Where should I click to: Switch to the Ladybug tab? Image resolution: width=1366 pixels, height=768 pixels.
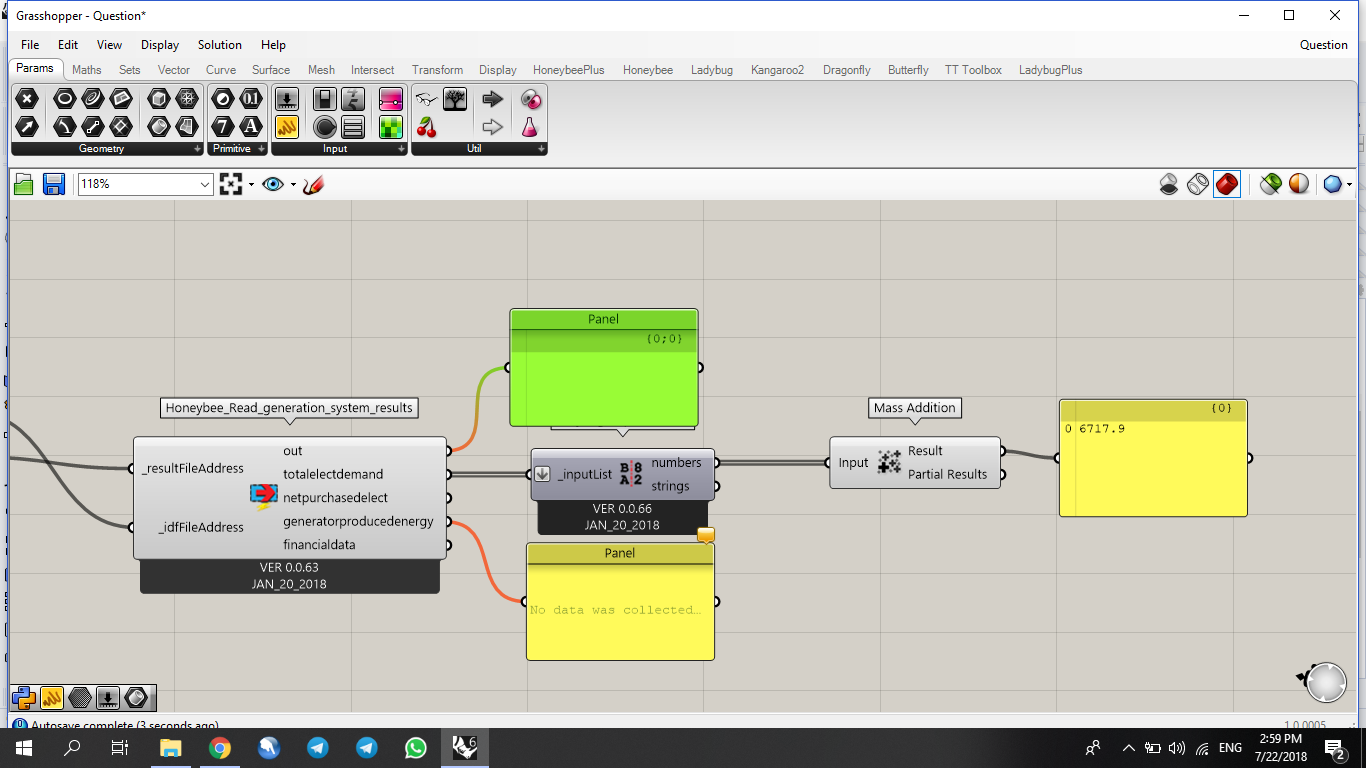[x=712, y=70]
